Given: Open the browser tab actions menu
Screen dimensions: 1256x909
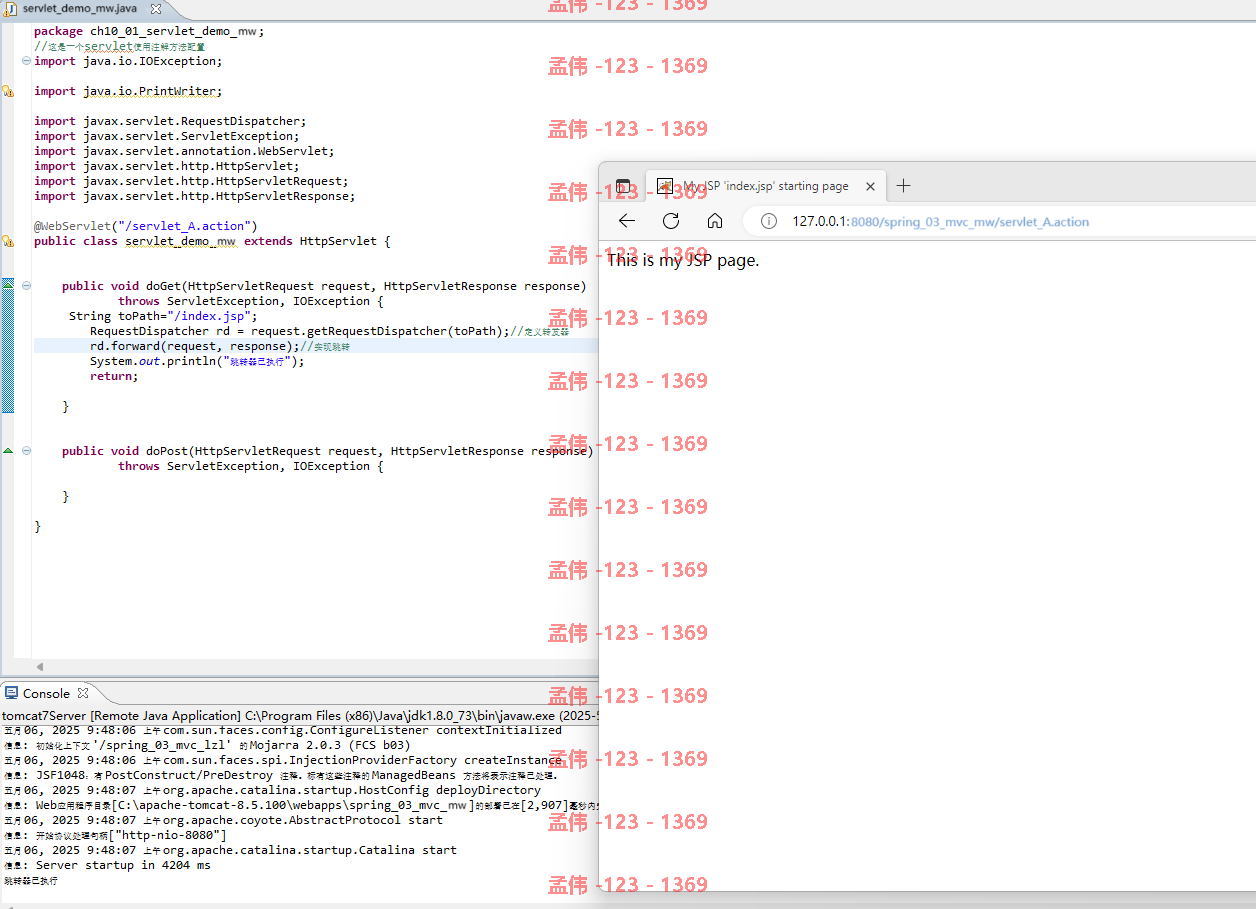Looking at the screenshot, I should tap(623, 186).
